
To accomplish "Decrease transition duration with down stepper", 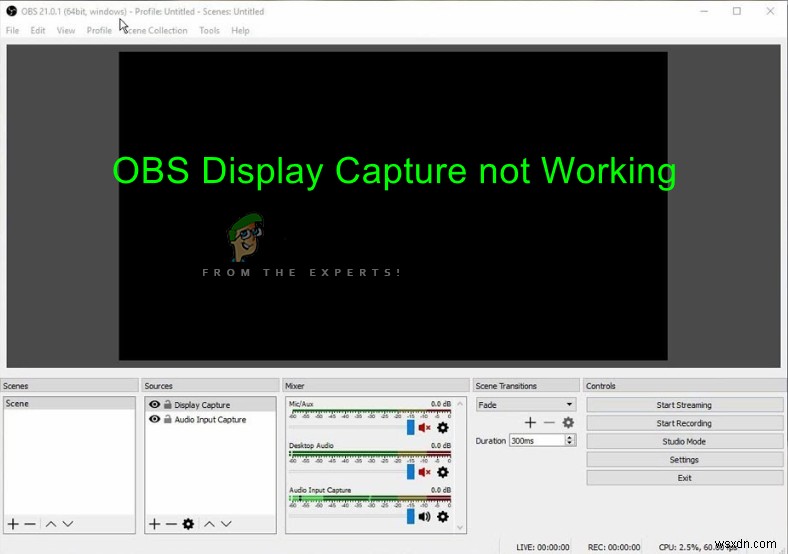I will point(569,443).
